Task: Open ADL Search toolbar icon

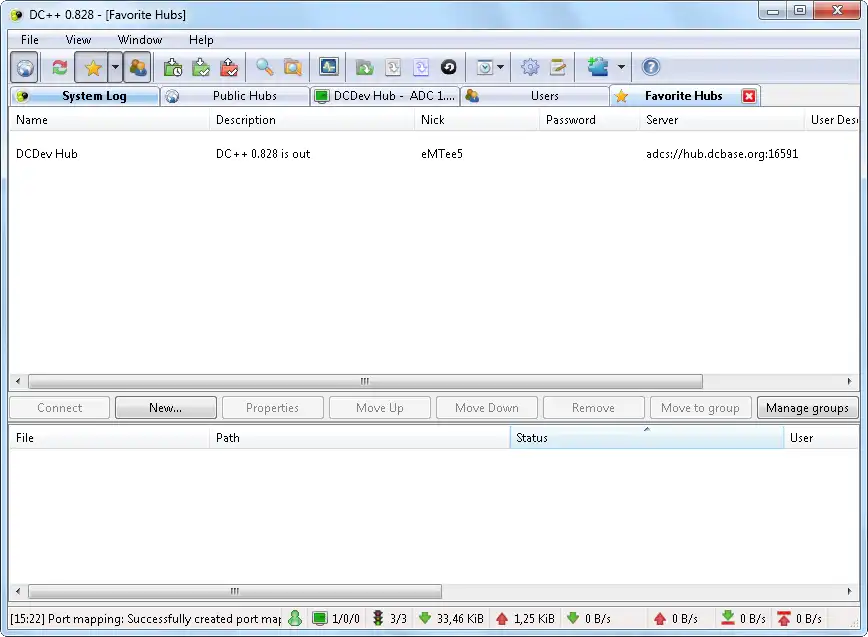Action: coord(292,68)
